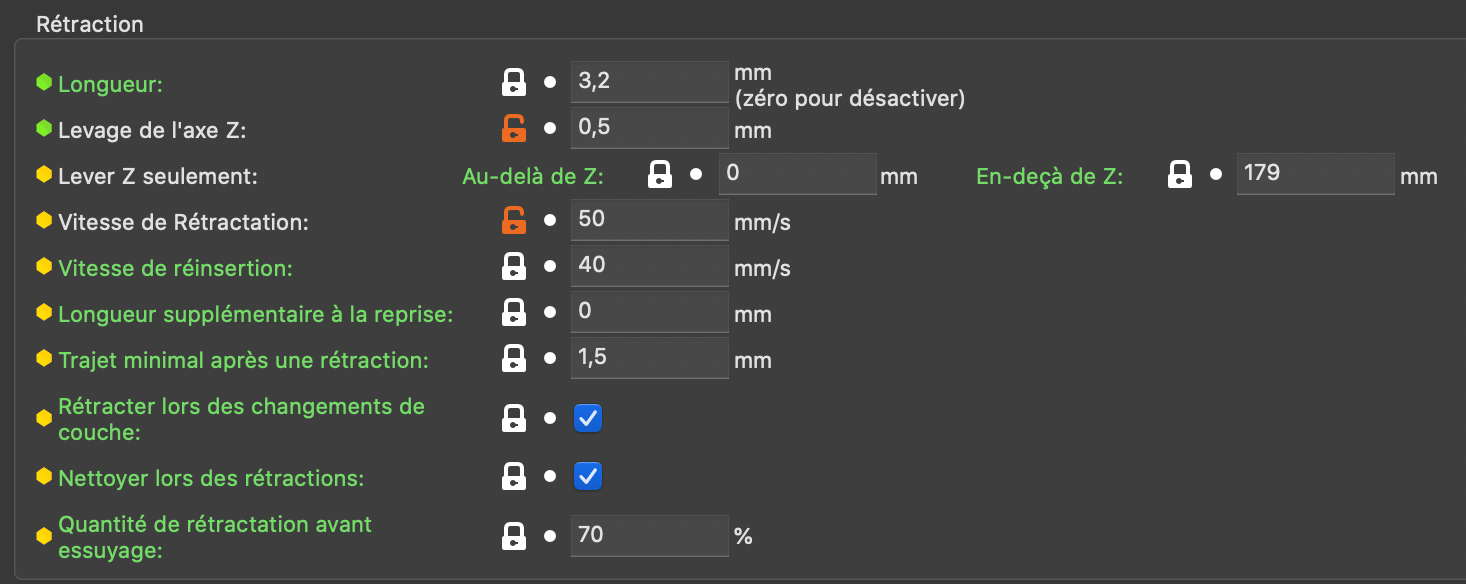Screen dimensions: 1466x584
Task: Click the reset dot beside the Longueur field
Action: (x=549, y=82)
